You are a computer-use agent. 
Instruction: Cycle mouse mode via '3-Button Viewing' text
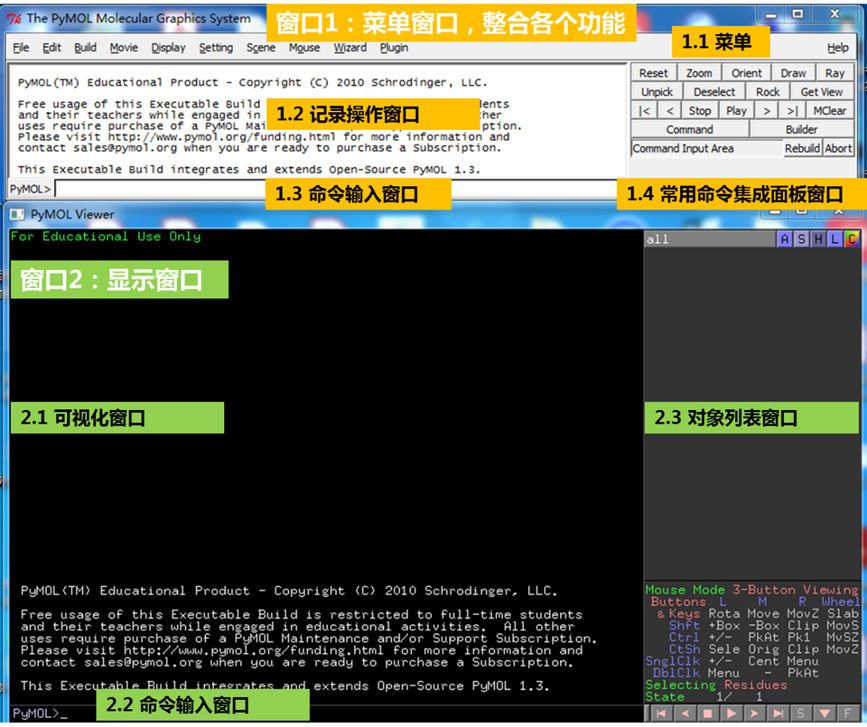click(x=795, y=590)
